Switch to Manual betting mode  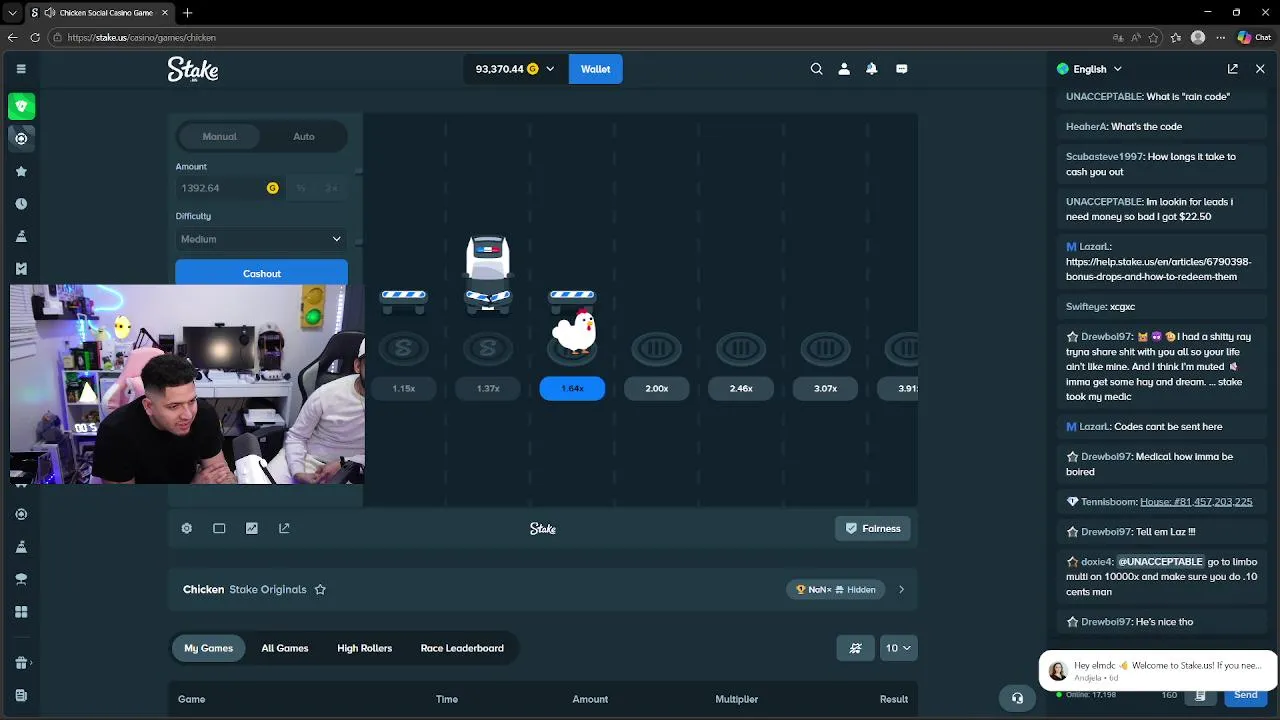219,136
